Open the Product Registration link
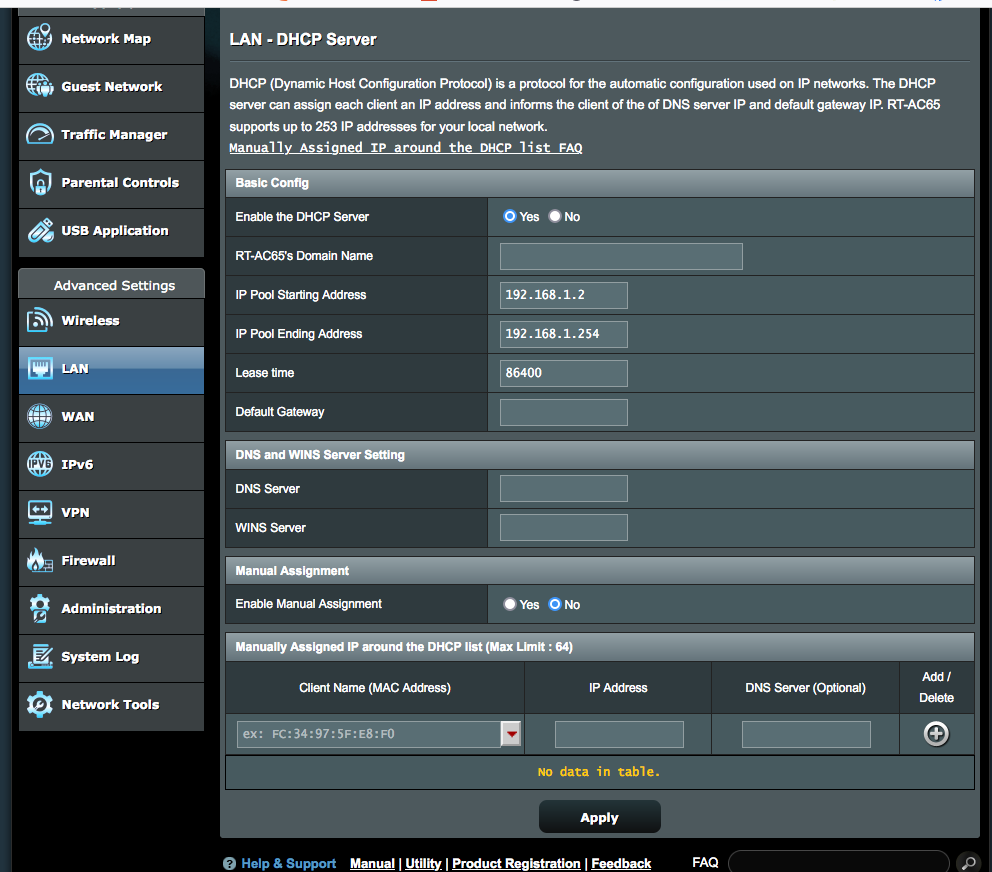This screenshot has height=872, width=992. pyautogui.click(x=516, y=863)
